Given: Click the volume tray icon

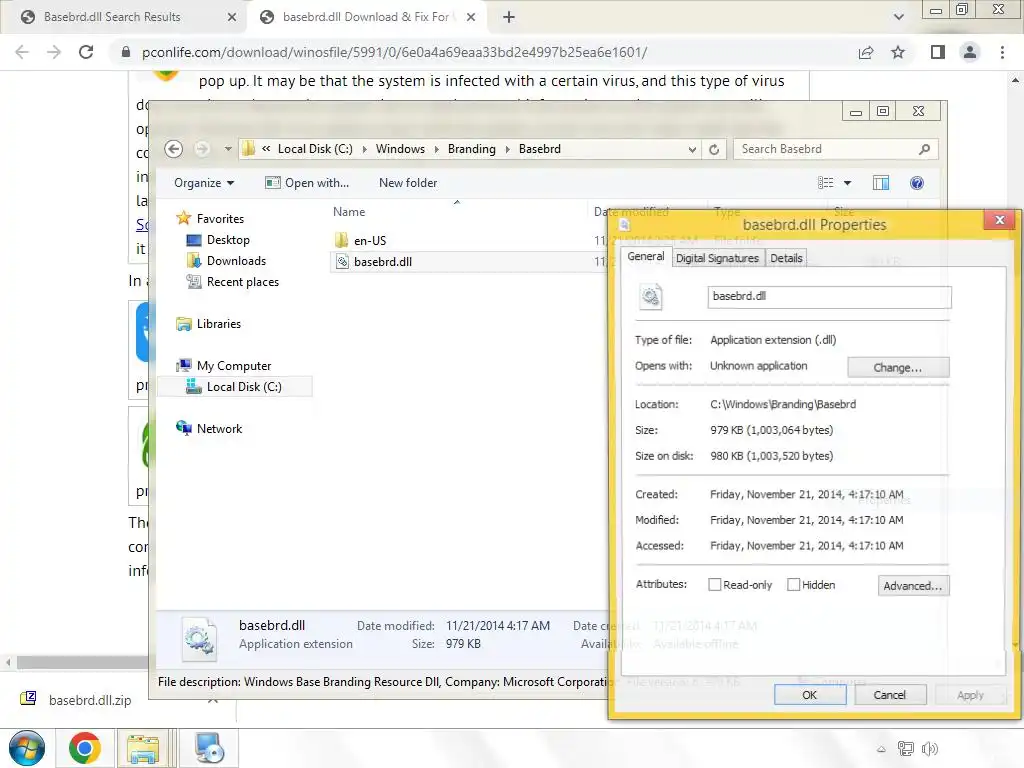Looking at the screenshot, I should coord(929,749).
